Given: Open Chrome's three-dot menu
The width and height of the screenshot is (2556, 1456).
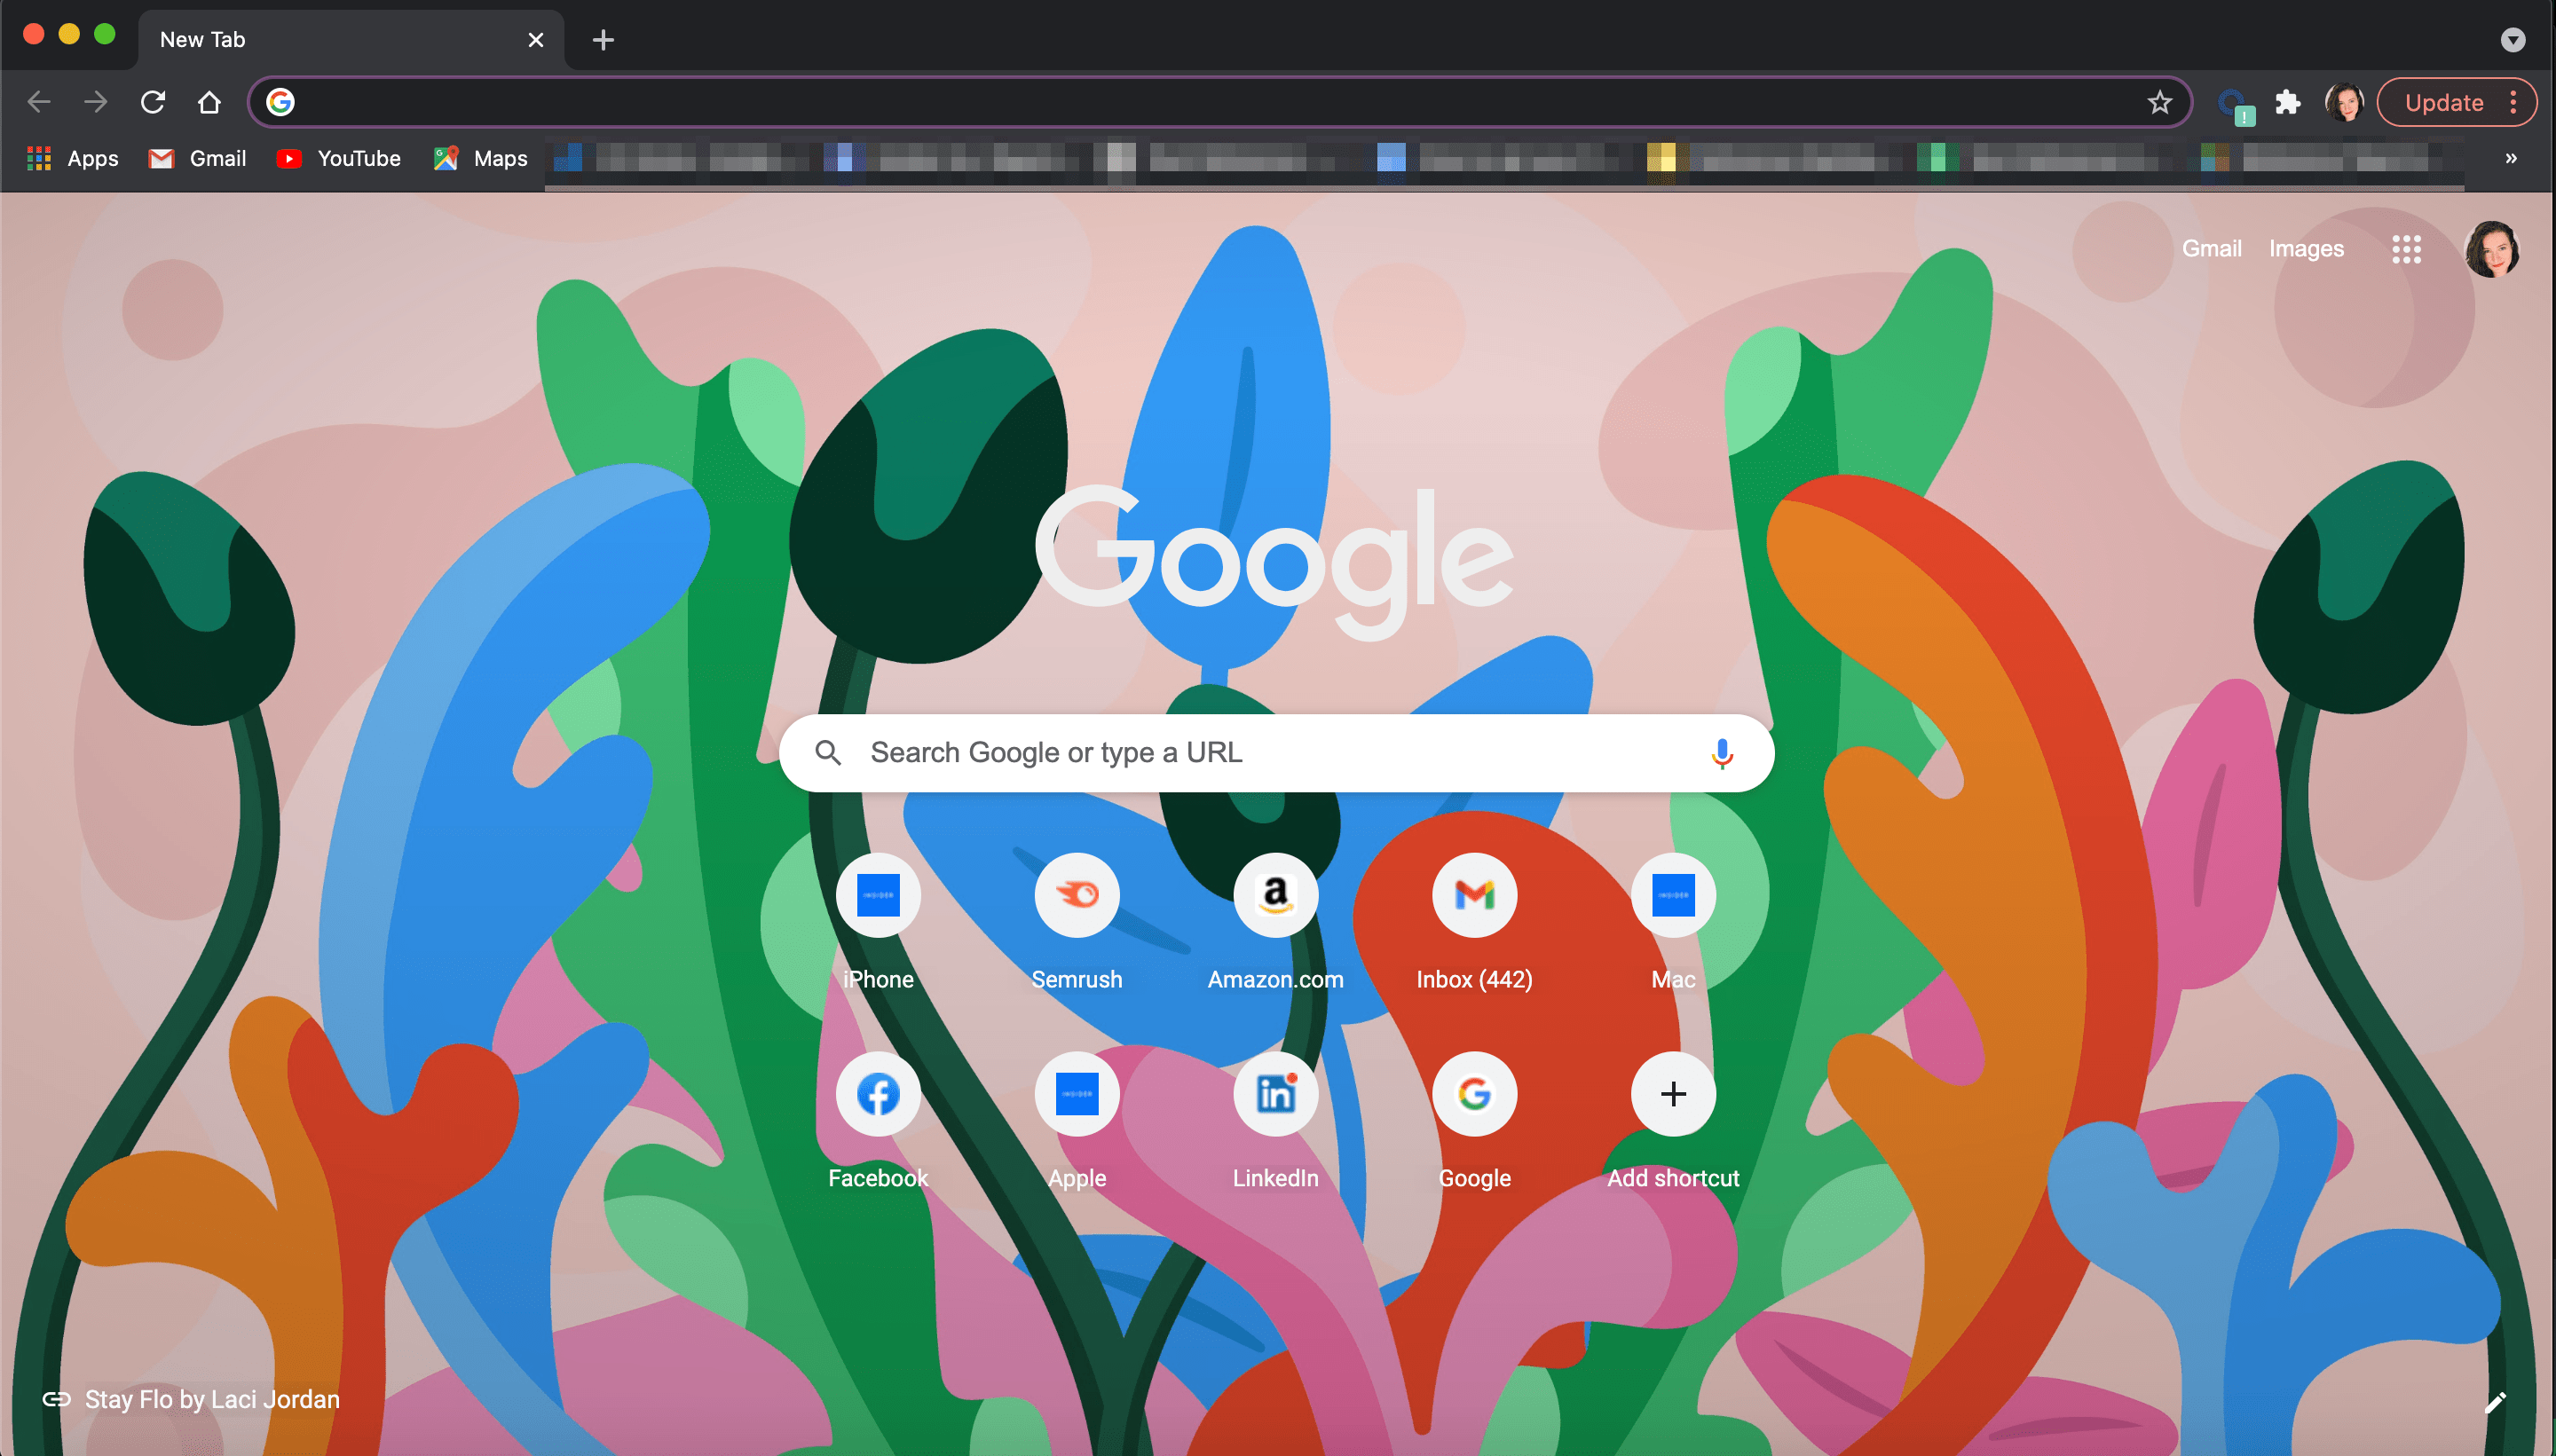Looking at the screenshot, I should [2513, 102].
